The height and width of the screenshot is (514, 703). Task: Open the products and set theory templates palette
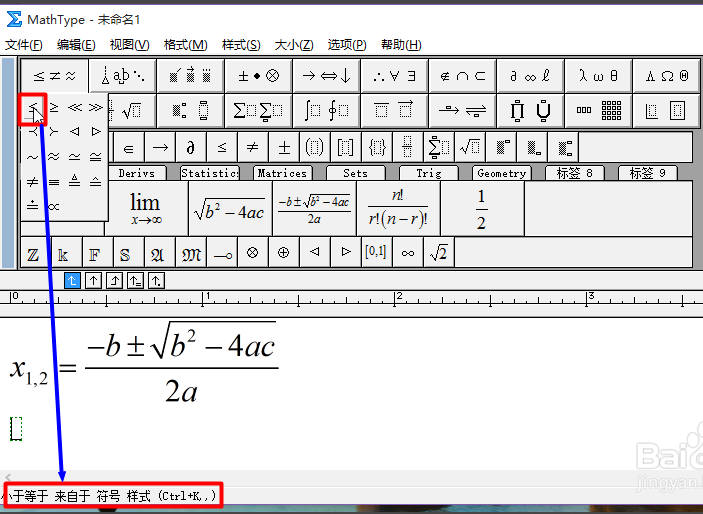530,110
